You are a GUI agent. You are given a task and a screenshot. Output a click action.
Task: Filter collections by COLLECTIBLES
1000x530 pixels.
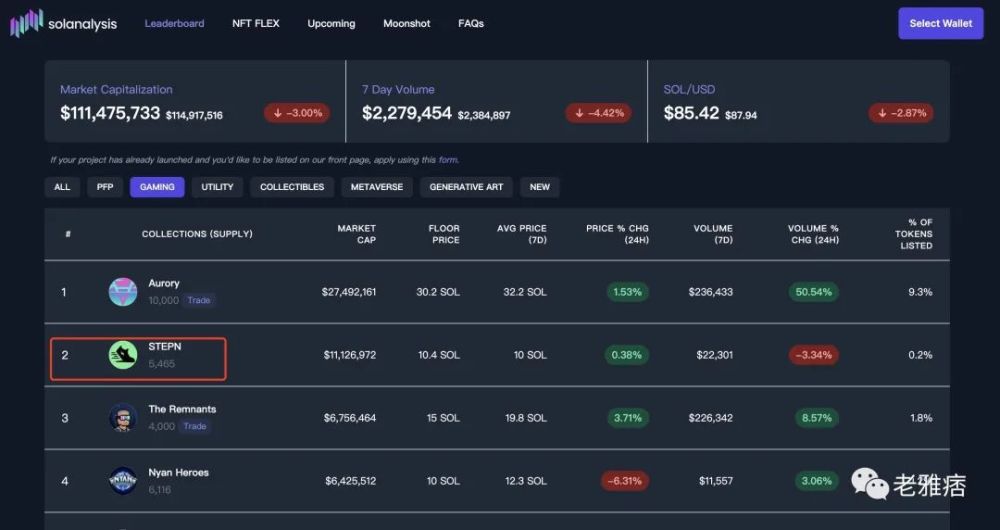pos(292,187)
